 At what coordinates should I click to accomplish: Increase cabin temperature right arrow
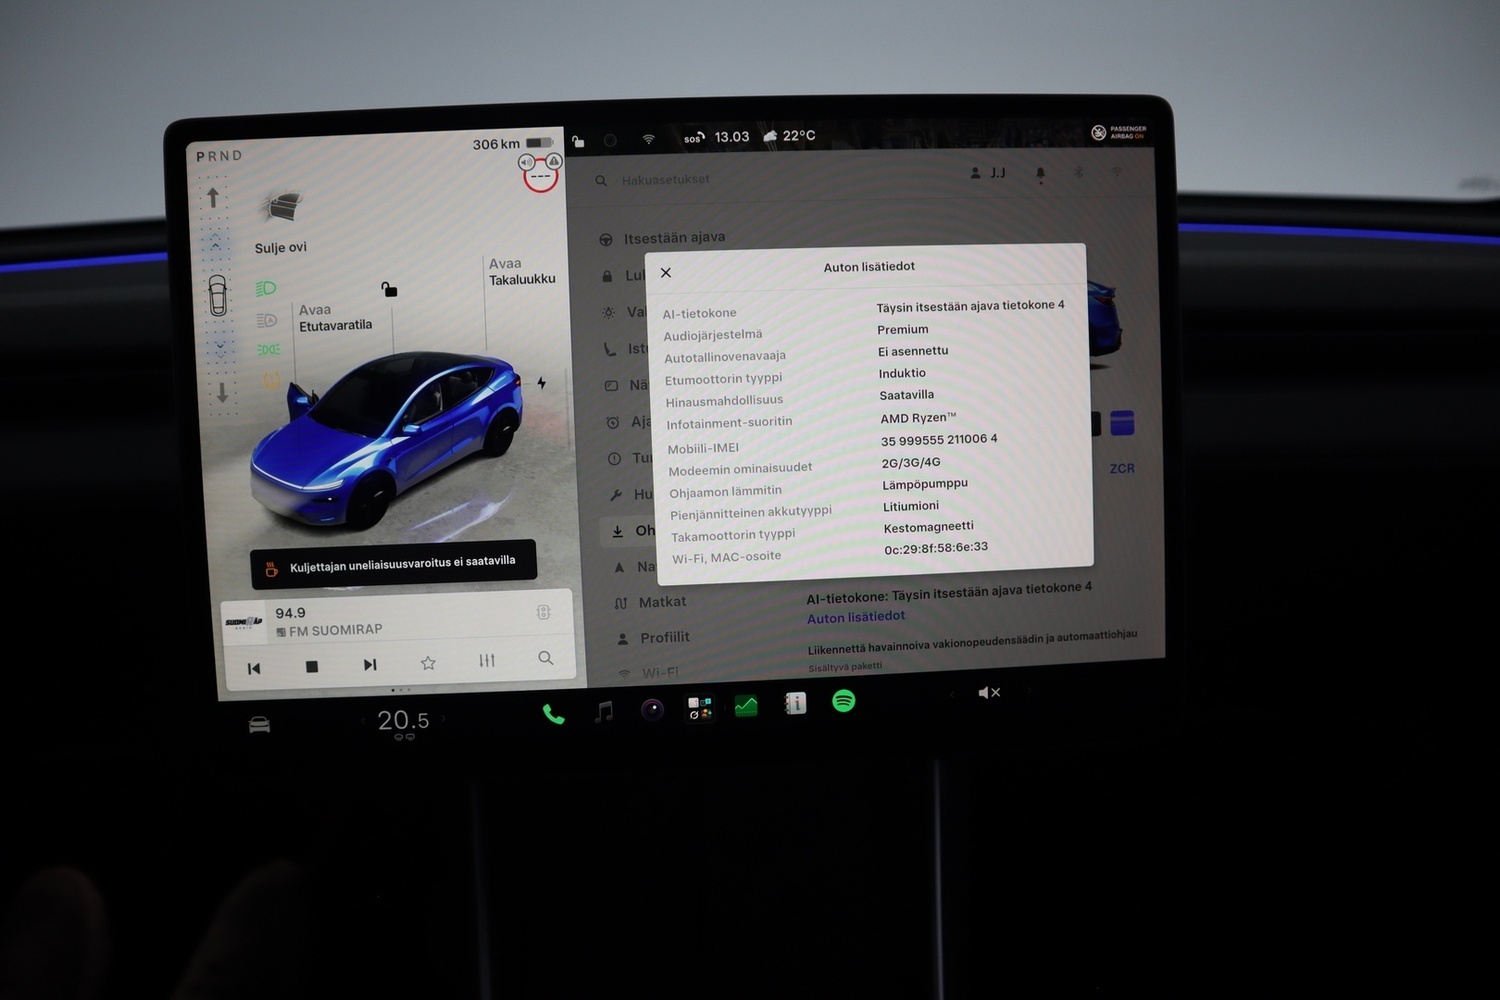[443, 718]
